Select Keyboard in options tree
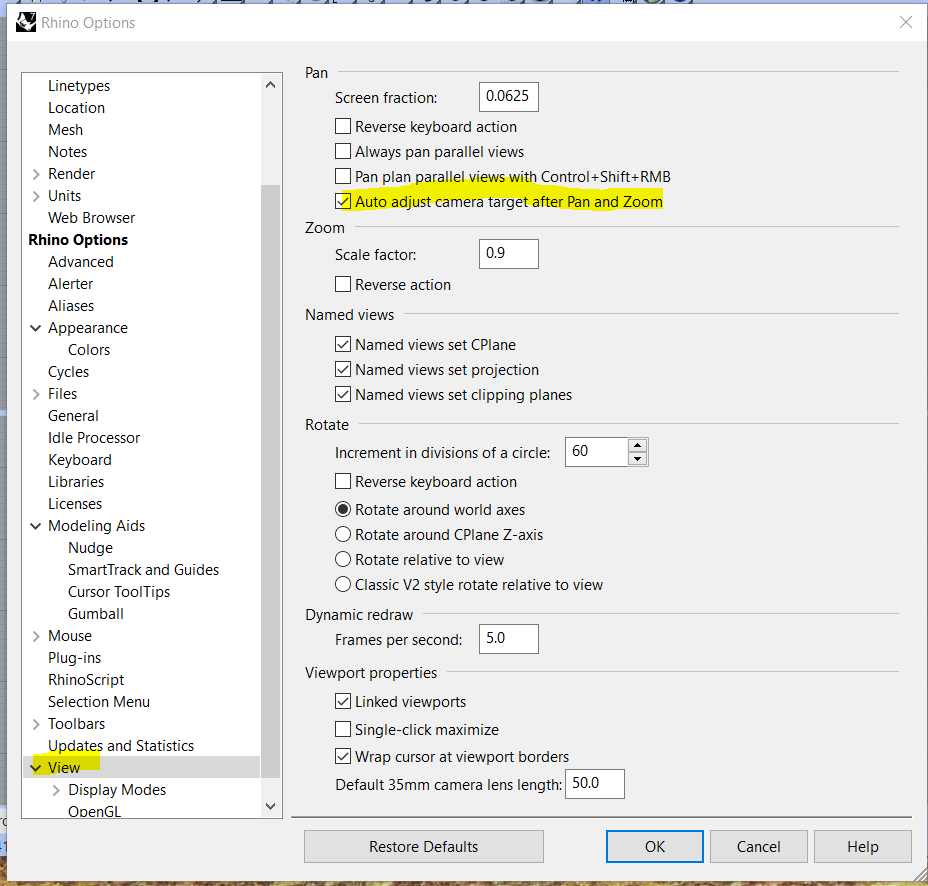 click(79, 460)
